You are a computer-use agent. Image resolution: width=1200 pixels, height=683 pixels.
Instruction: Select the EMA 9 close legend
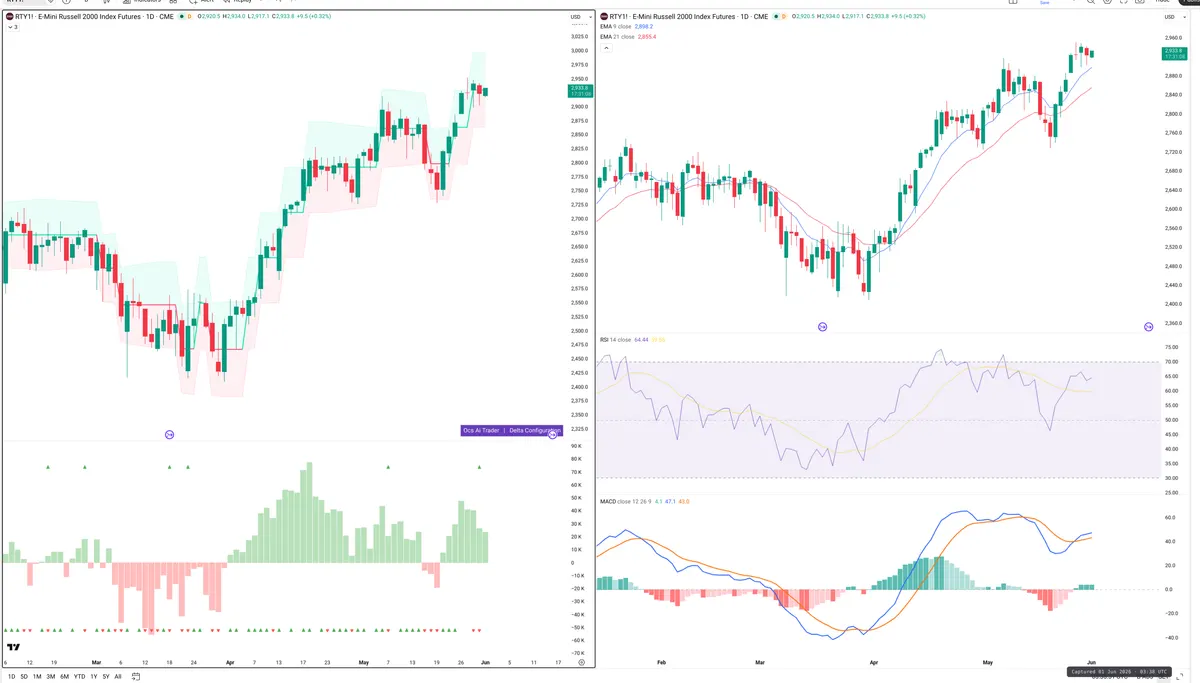click(616, 27)
